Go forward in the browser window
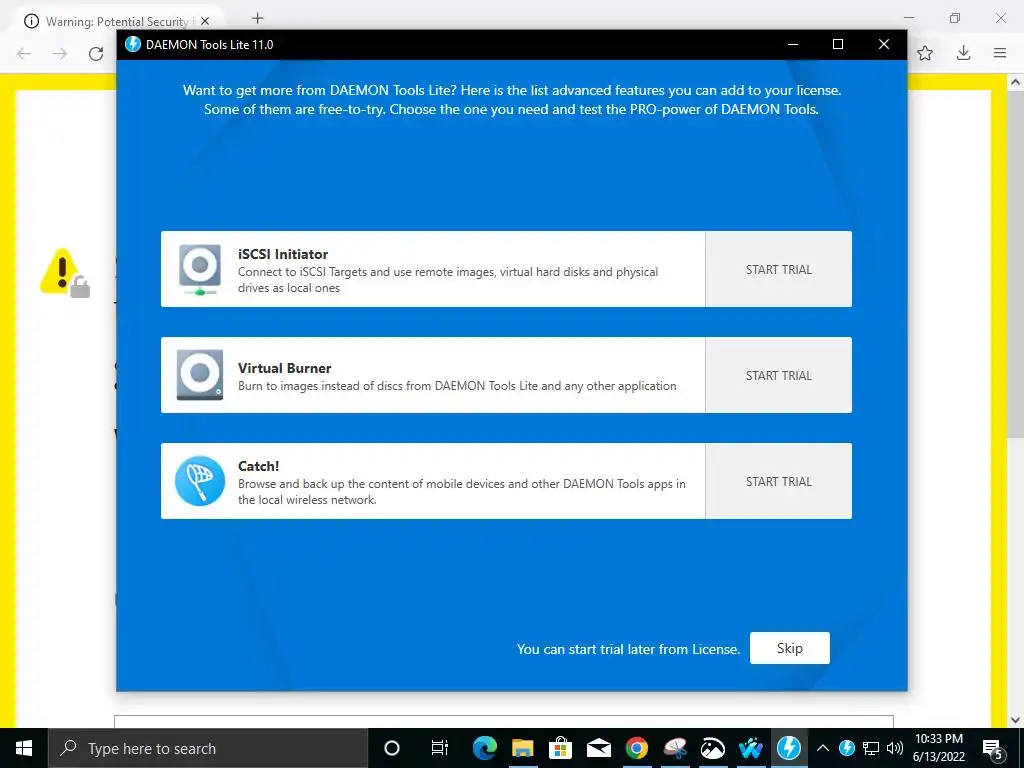This screenshot has width=1024, height=768. (60, 54)
